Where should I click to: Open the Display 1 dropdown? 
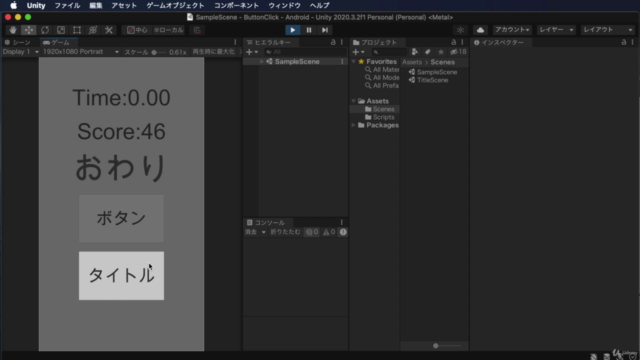(20, 52)
